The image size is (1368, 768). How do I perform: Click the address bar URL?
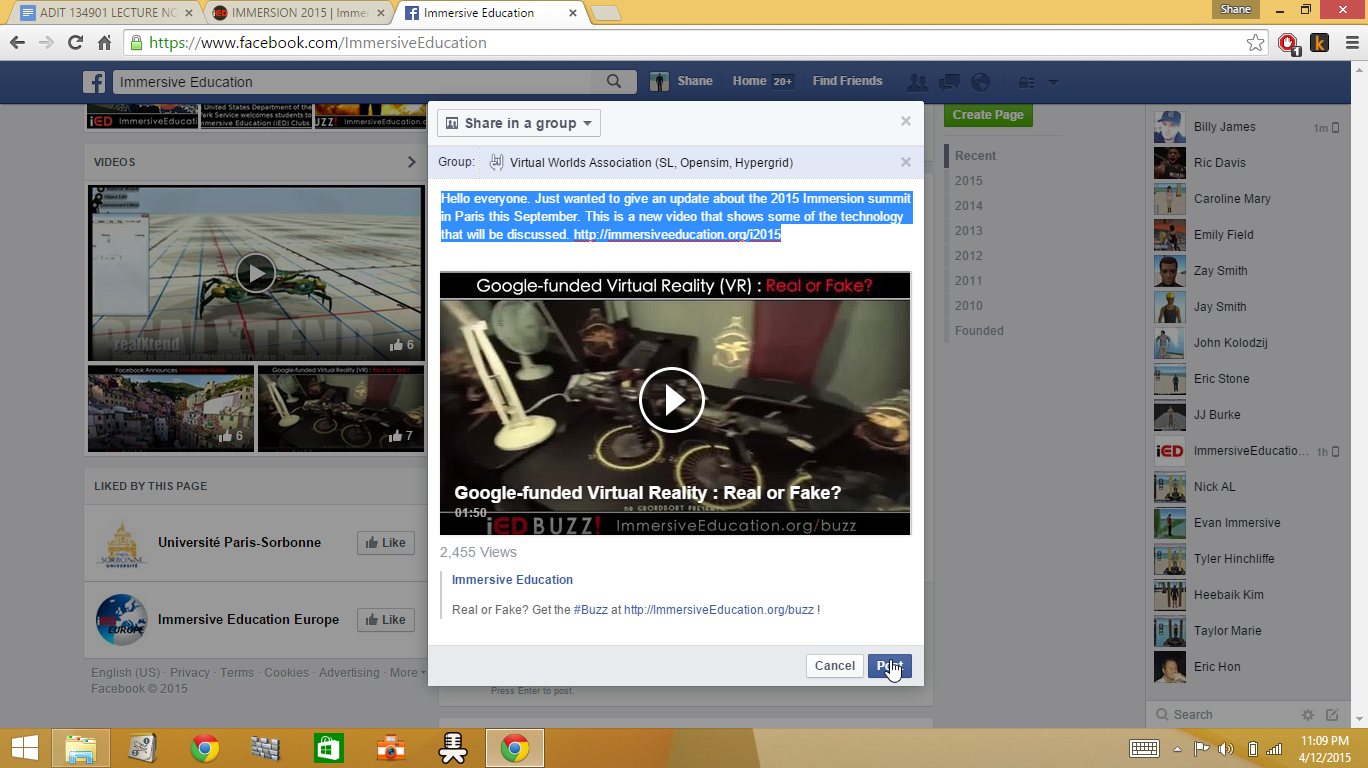pos(318,43)
